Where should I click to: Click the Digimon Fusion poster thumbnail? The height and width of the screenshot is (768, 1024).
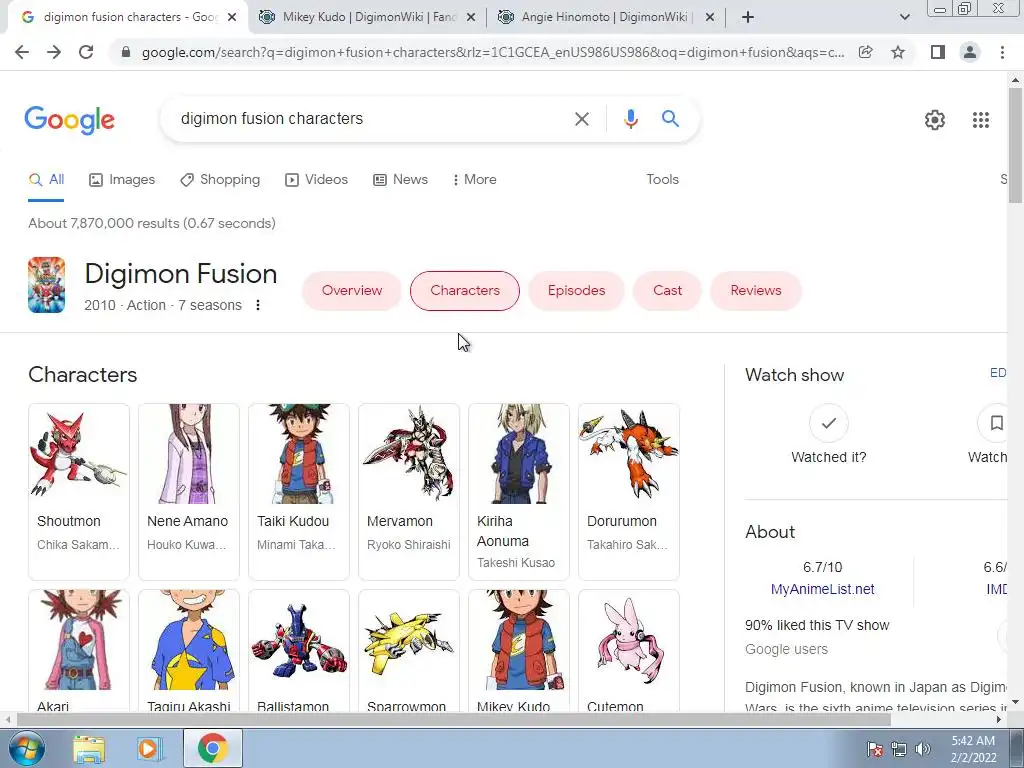coord(46,285)
